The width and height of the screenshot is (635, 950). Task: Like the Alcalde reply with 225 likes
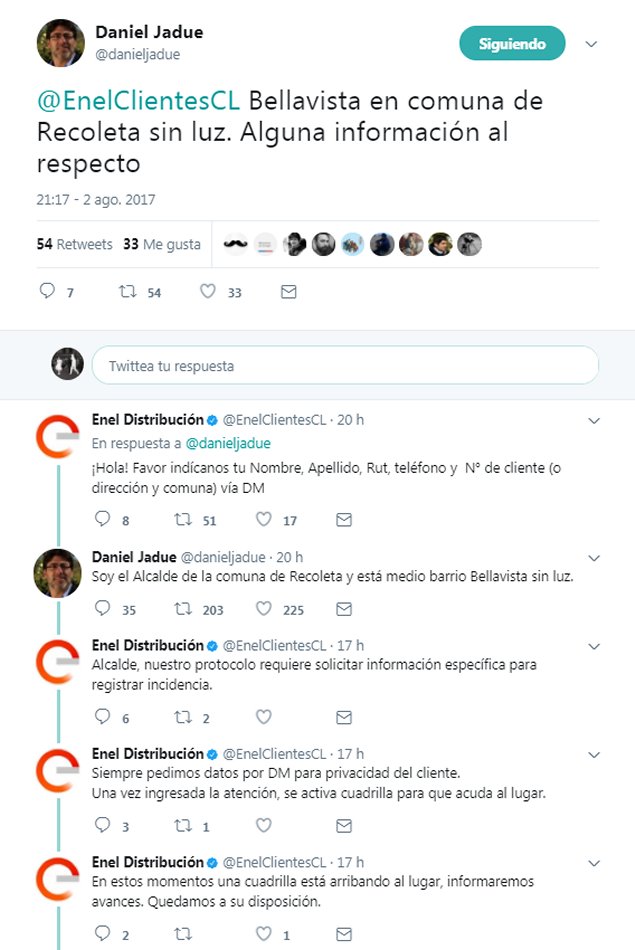pos(264,608)
